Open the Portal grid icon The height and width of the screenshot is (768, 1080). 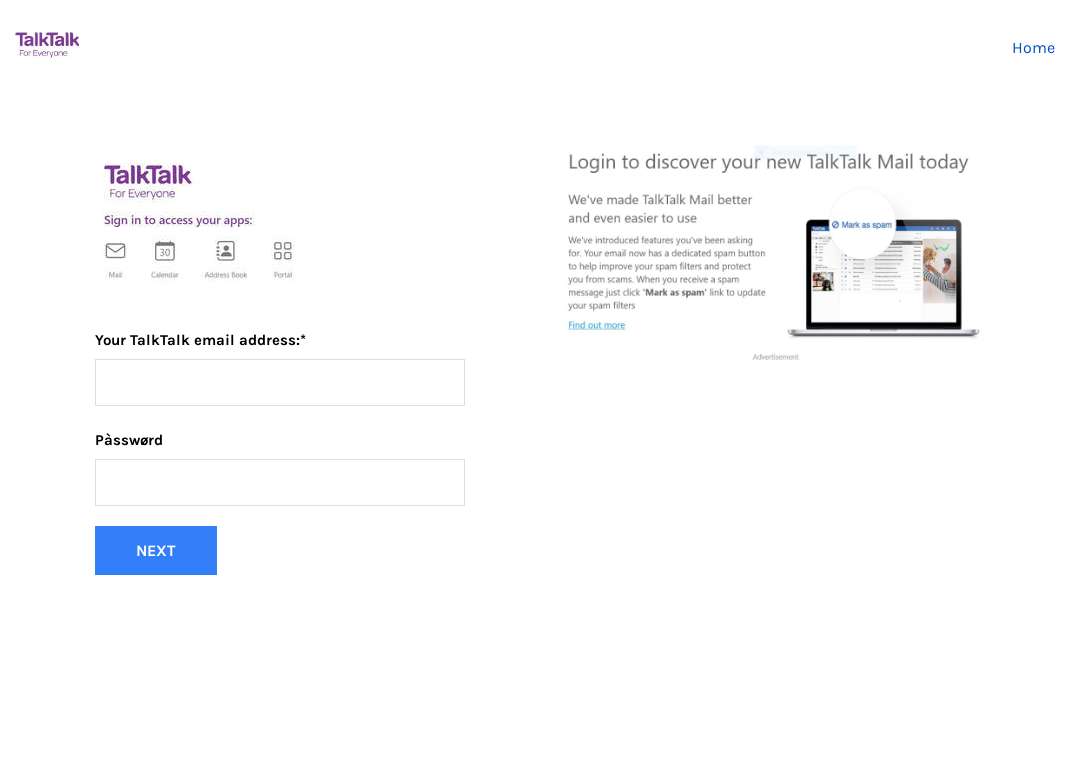tap(282, 251)
